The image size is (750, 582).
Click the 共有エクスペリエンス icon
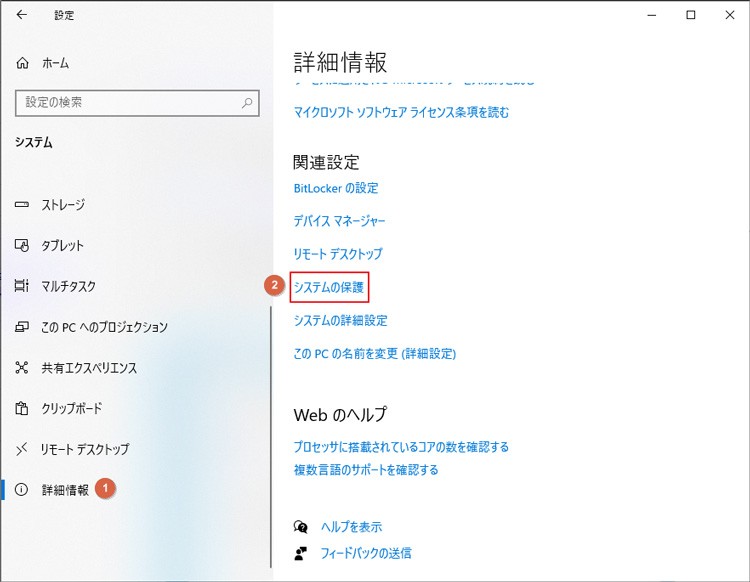pos(22,368)
